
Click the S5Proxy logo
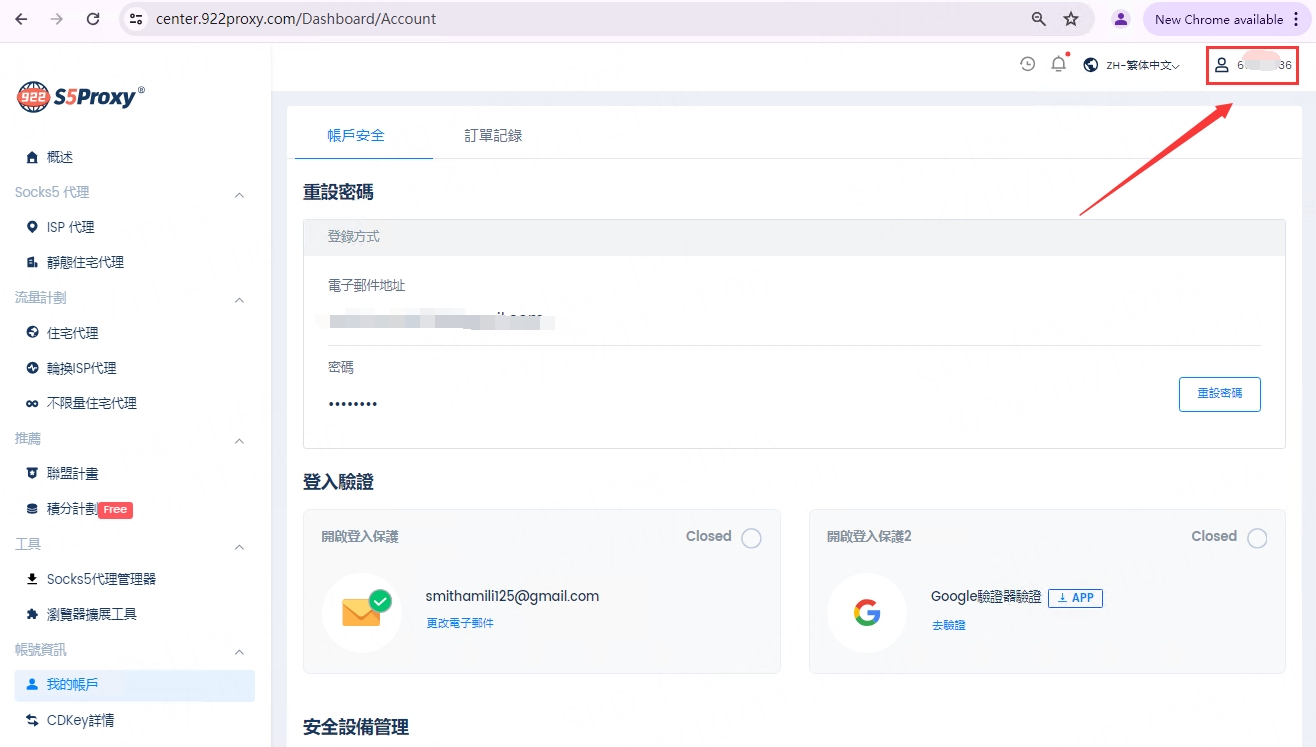click(x=81, y=96)
